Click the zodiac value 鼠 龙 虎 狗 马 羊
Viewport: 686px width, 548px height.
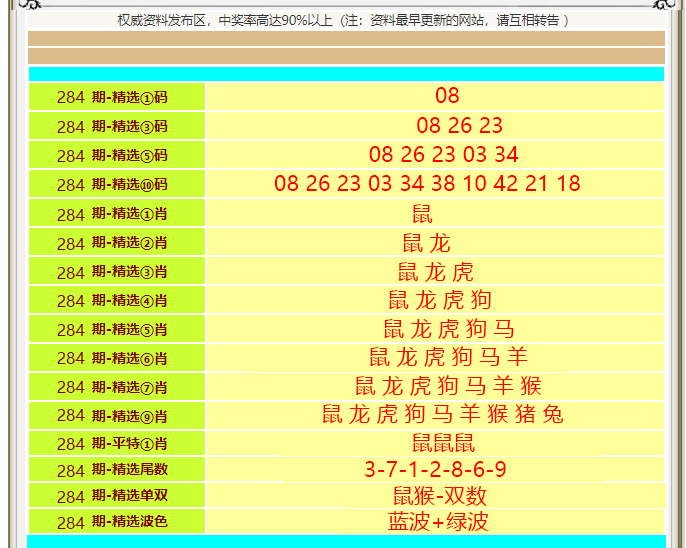(449, 357)
